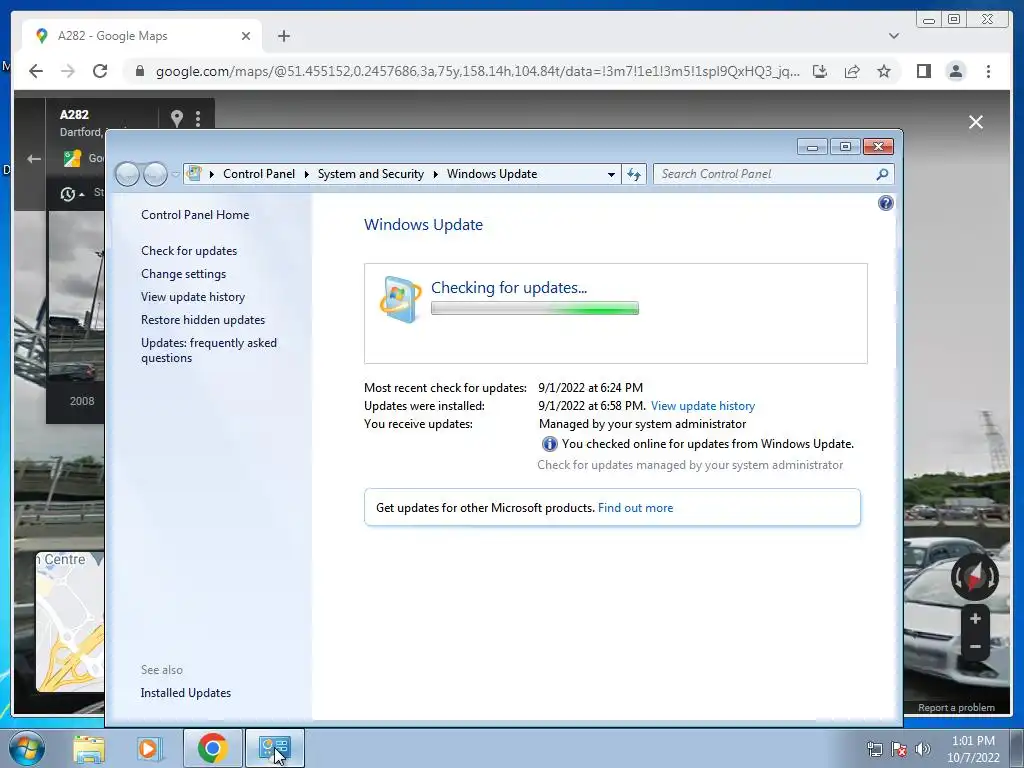Image resolution: width=1024 pixels, height=768 pixels.
Task: Click Report a problem in Maps
Action: click(956, 707)
